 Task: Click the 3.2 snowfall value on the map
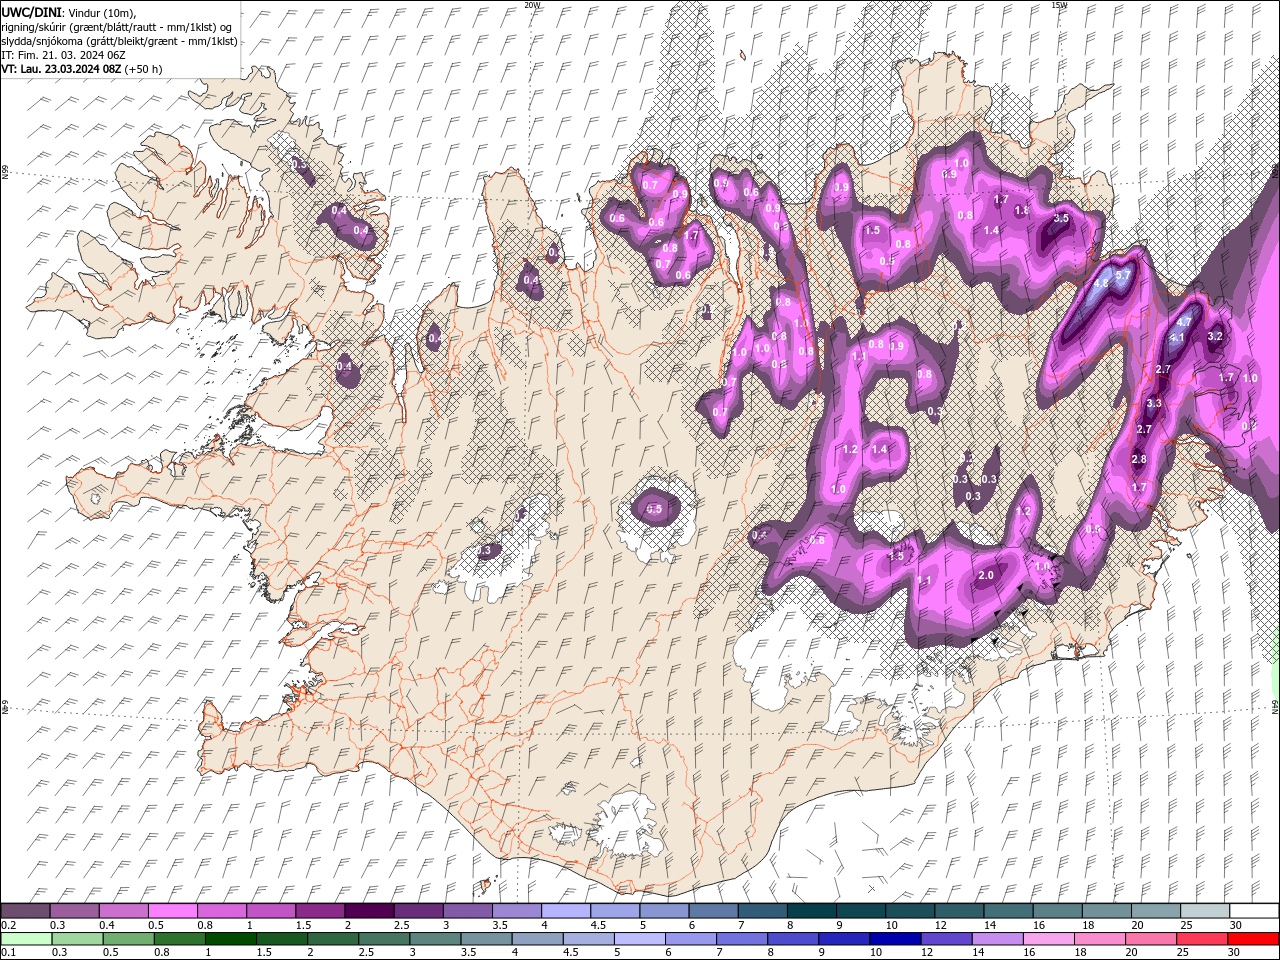click(x=1215, y=336)
